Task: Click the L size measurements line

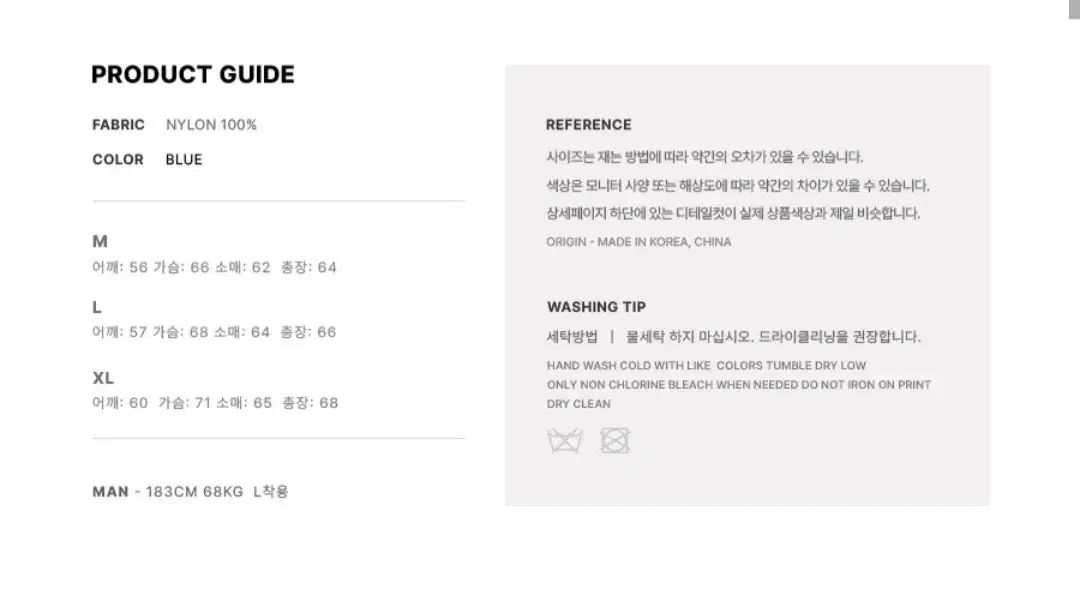Action: click(x=214, y=332)
